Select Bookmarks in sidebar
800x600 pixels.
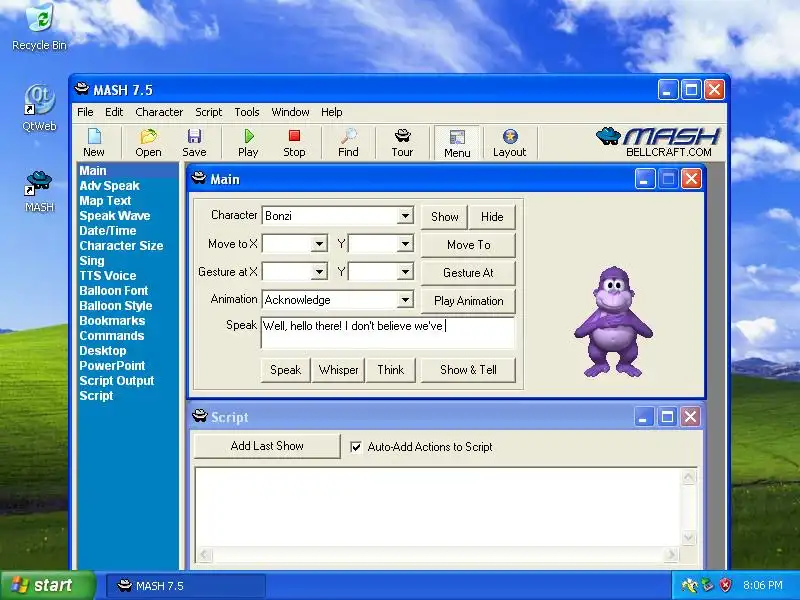(x=112, y=320)
